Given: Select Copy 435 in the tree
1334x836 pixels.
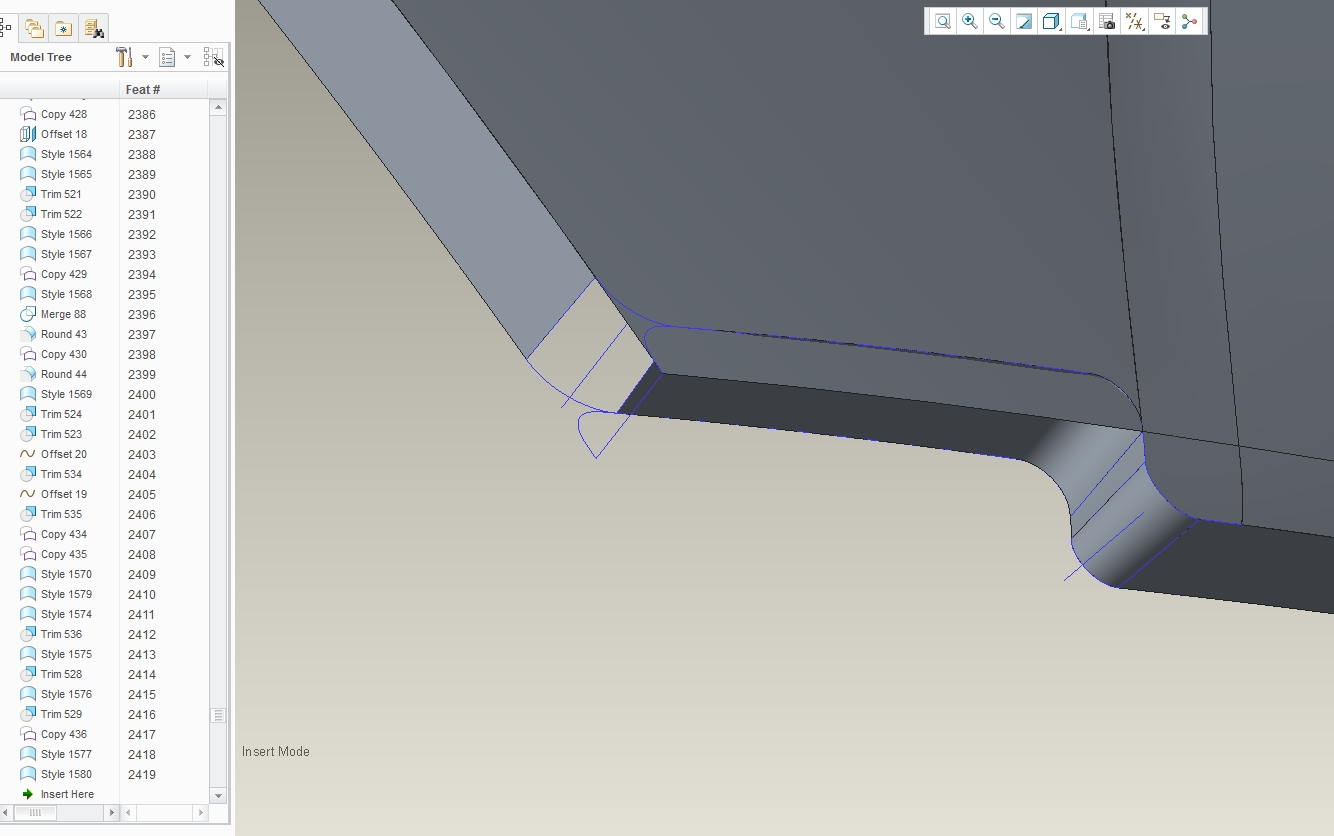Looking at the screenshot, I should 64,554.
